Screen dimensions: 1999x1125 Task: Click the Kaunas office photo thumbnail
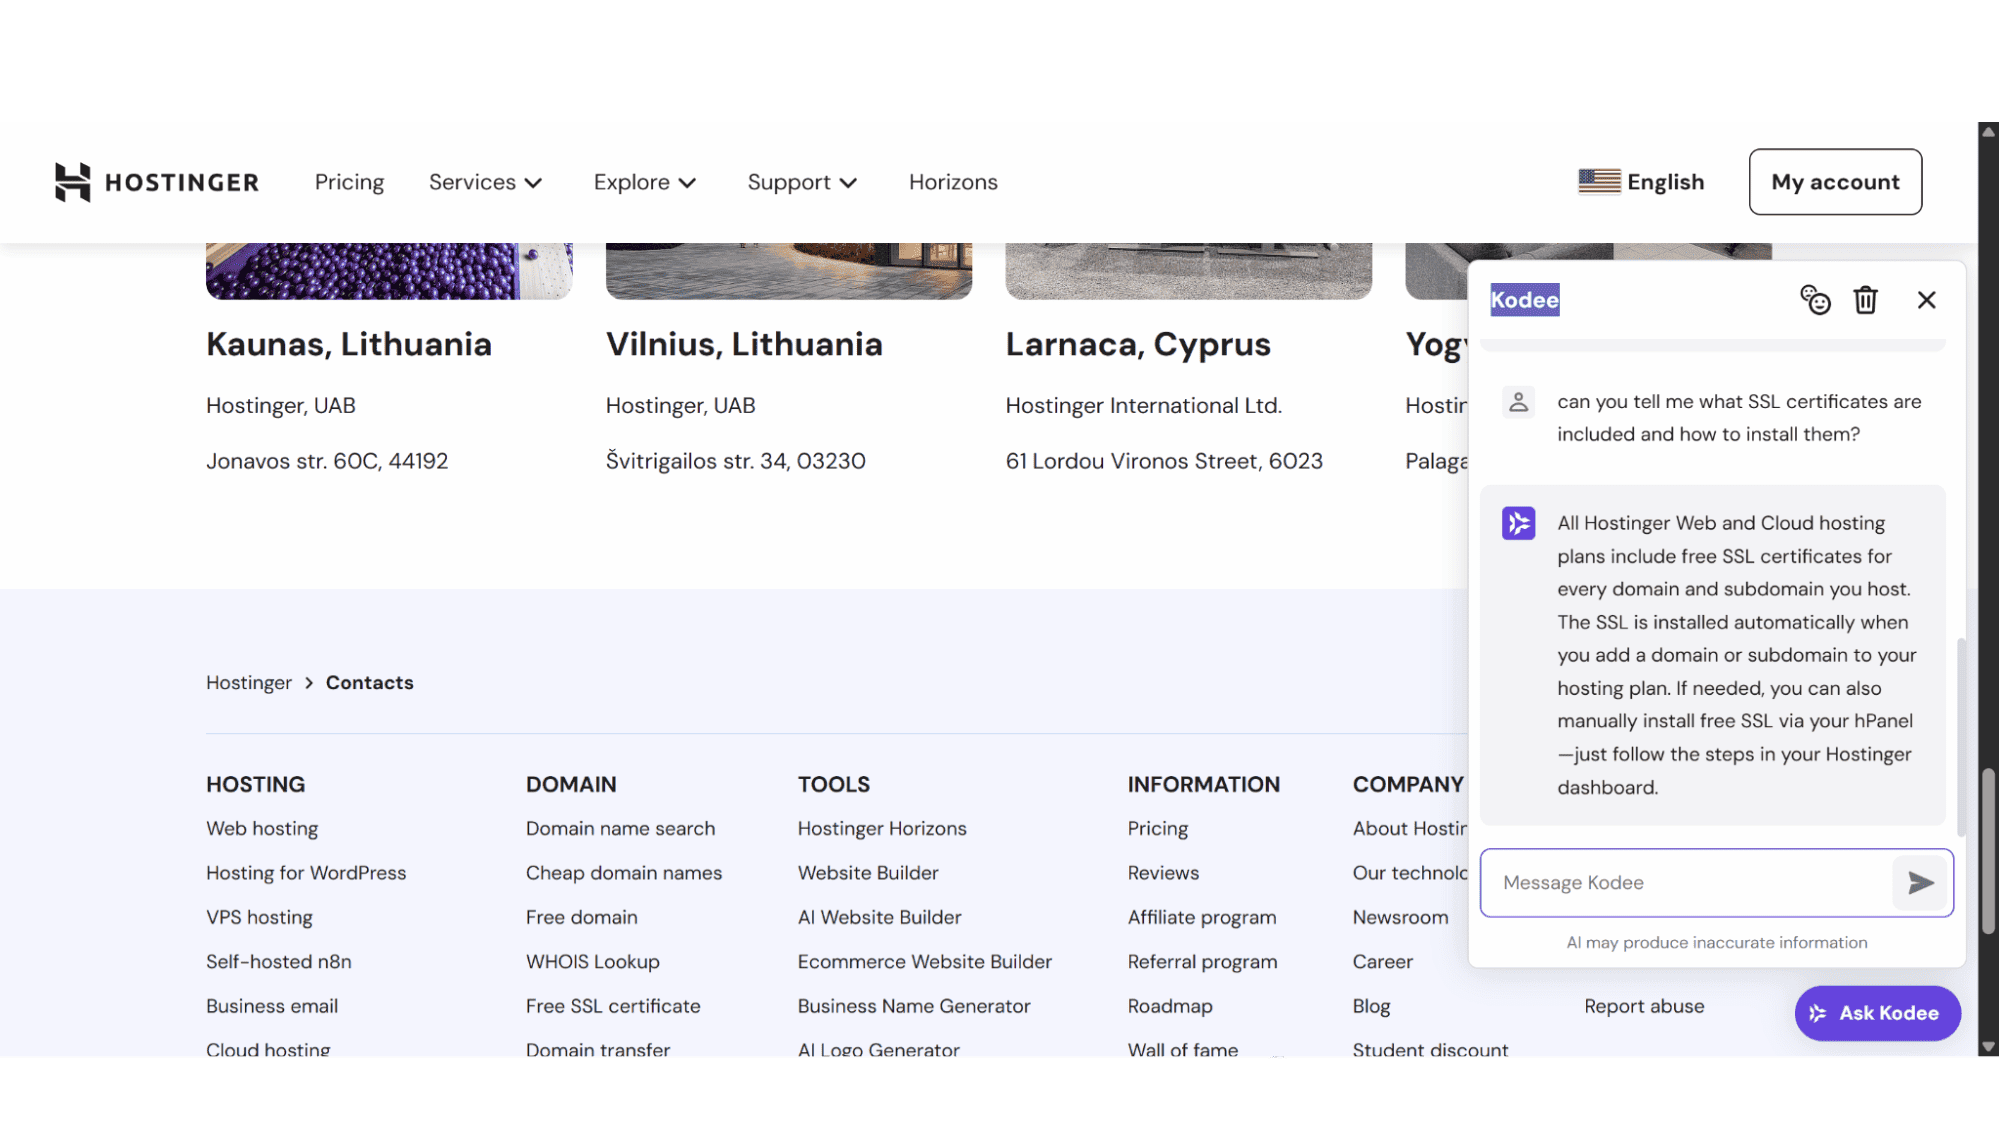(389, 271)
